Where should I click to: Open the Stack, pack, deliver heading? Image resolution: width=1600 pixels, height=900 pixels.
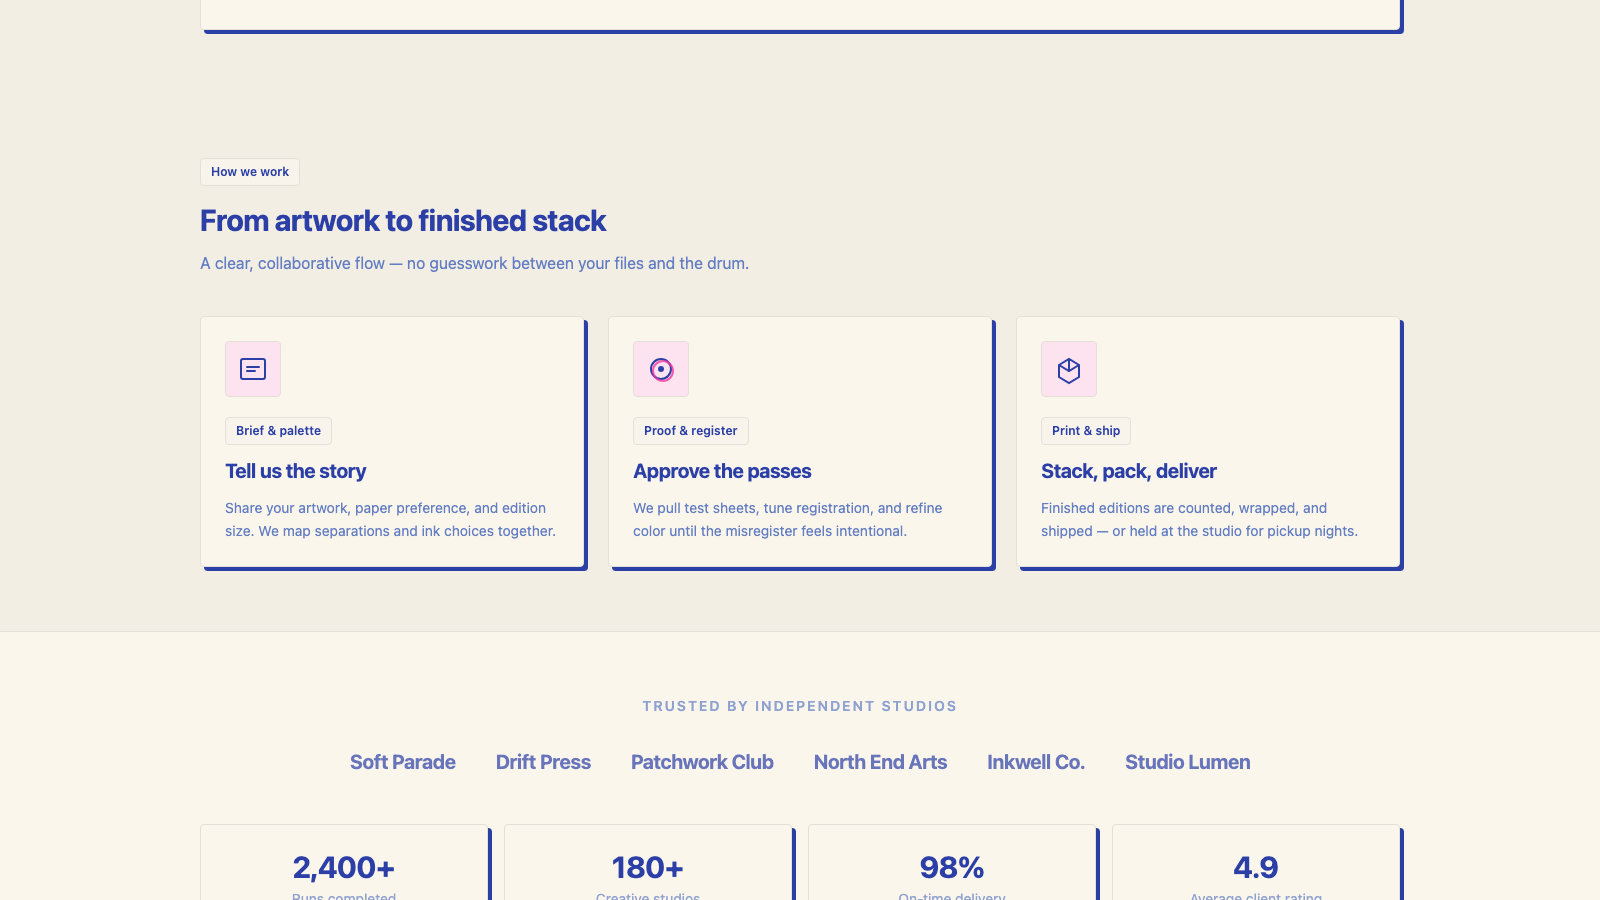[1128, 471]
